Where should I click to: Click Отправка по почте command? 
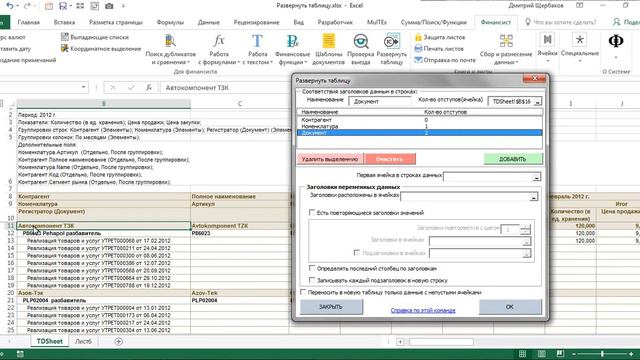click(445, 60)
